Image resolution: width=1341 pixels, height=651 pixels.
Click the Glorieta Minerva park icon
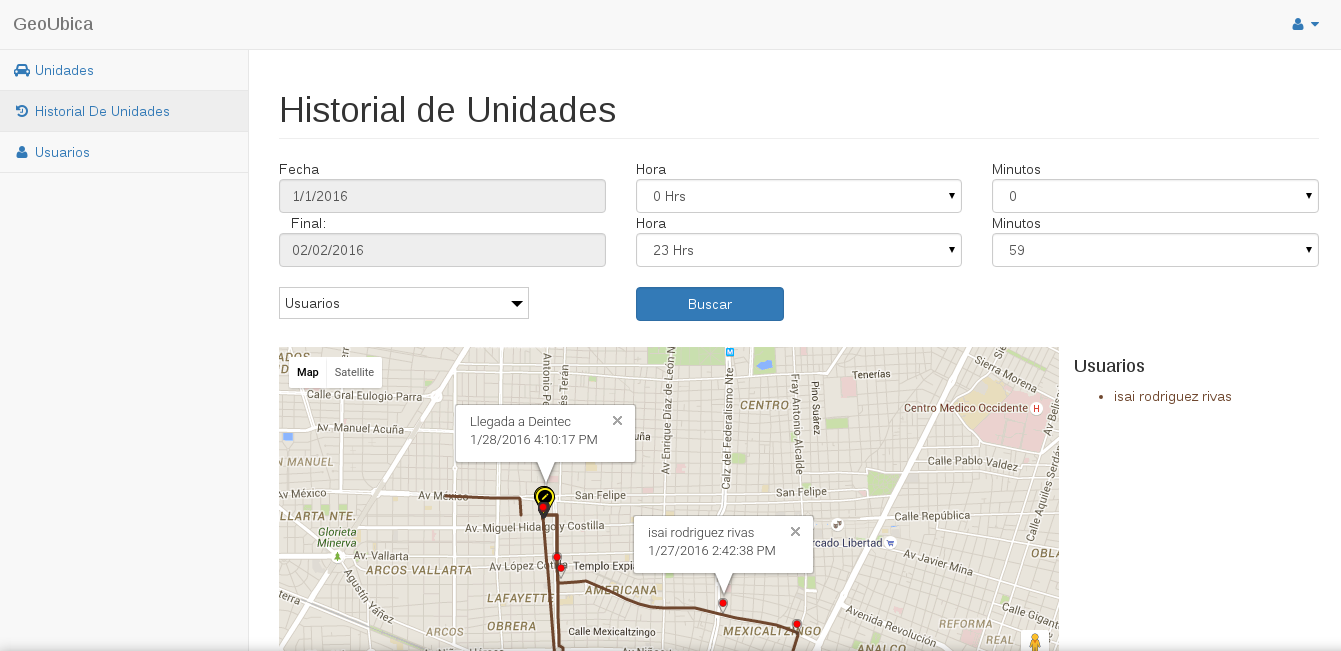338,555
